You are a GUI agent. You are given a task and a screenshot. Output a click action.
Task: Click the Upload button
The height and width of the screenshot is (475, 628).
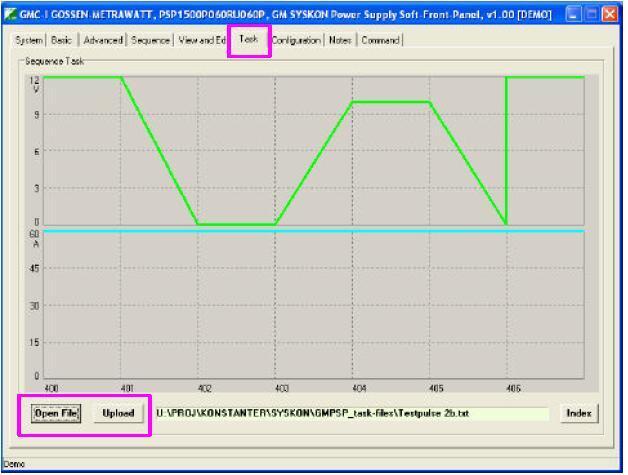(118, 413)
